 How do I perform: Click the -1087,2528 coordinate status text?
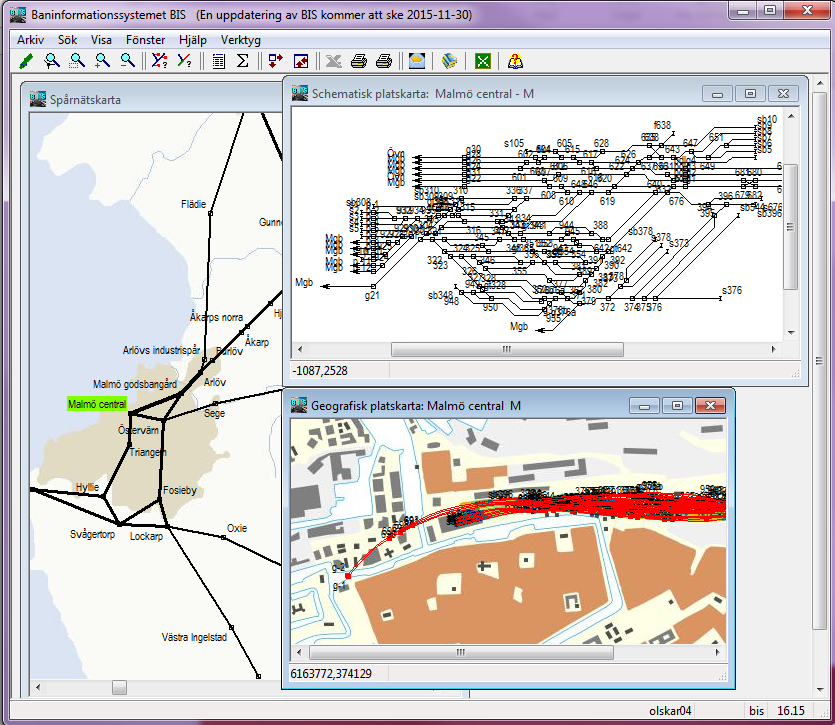point(321,371)
